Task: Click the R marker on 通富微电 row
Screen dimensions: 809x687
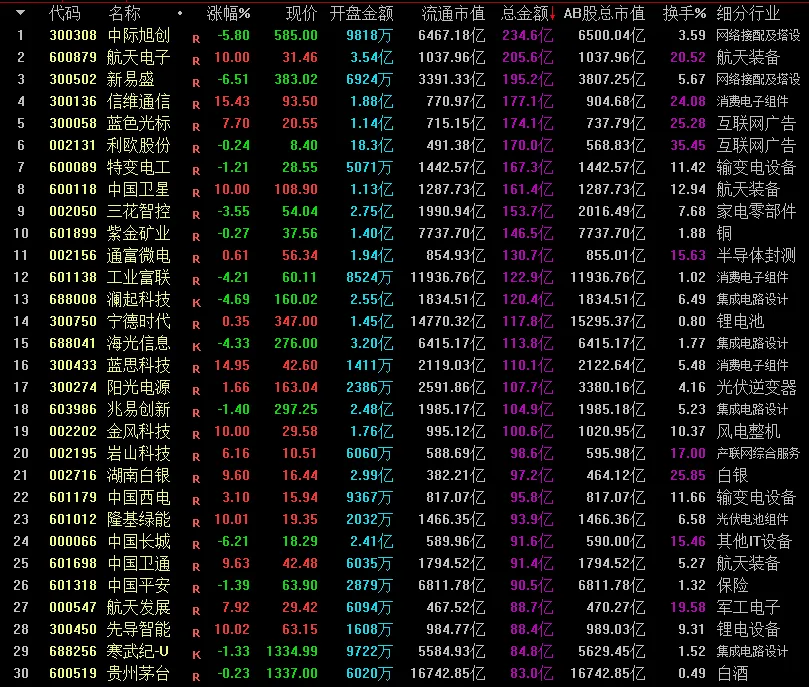Action: click(196, 259)
